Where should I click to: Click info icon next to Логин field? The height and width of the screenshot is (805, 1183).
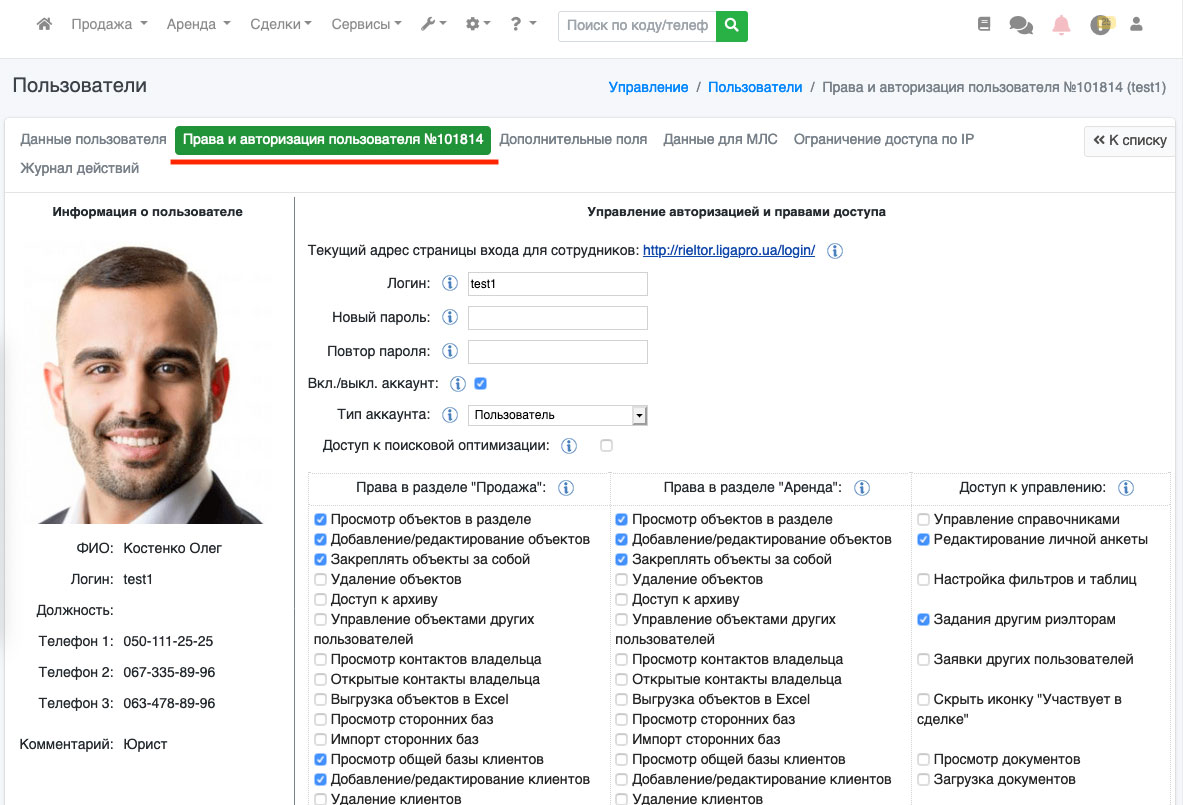pos(450,284)
